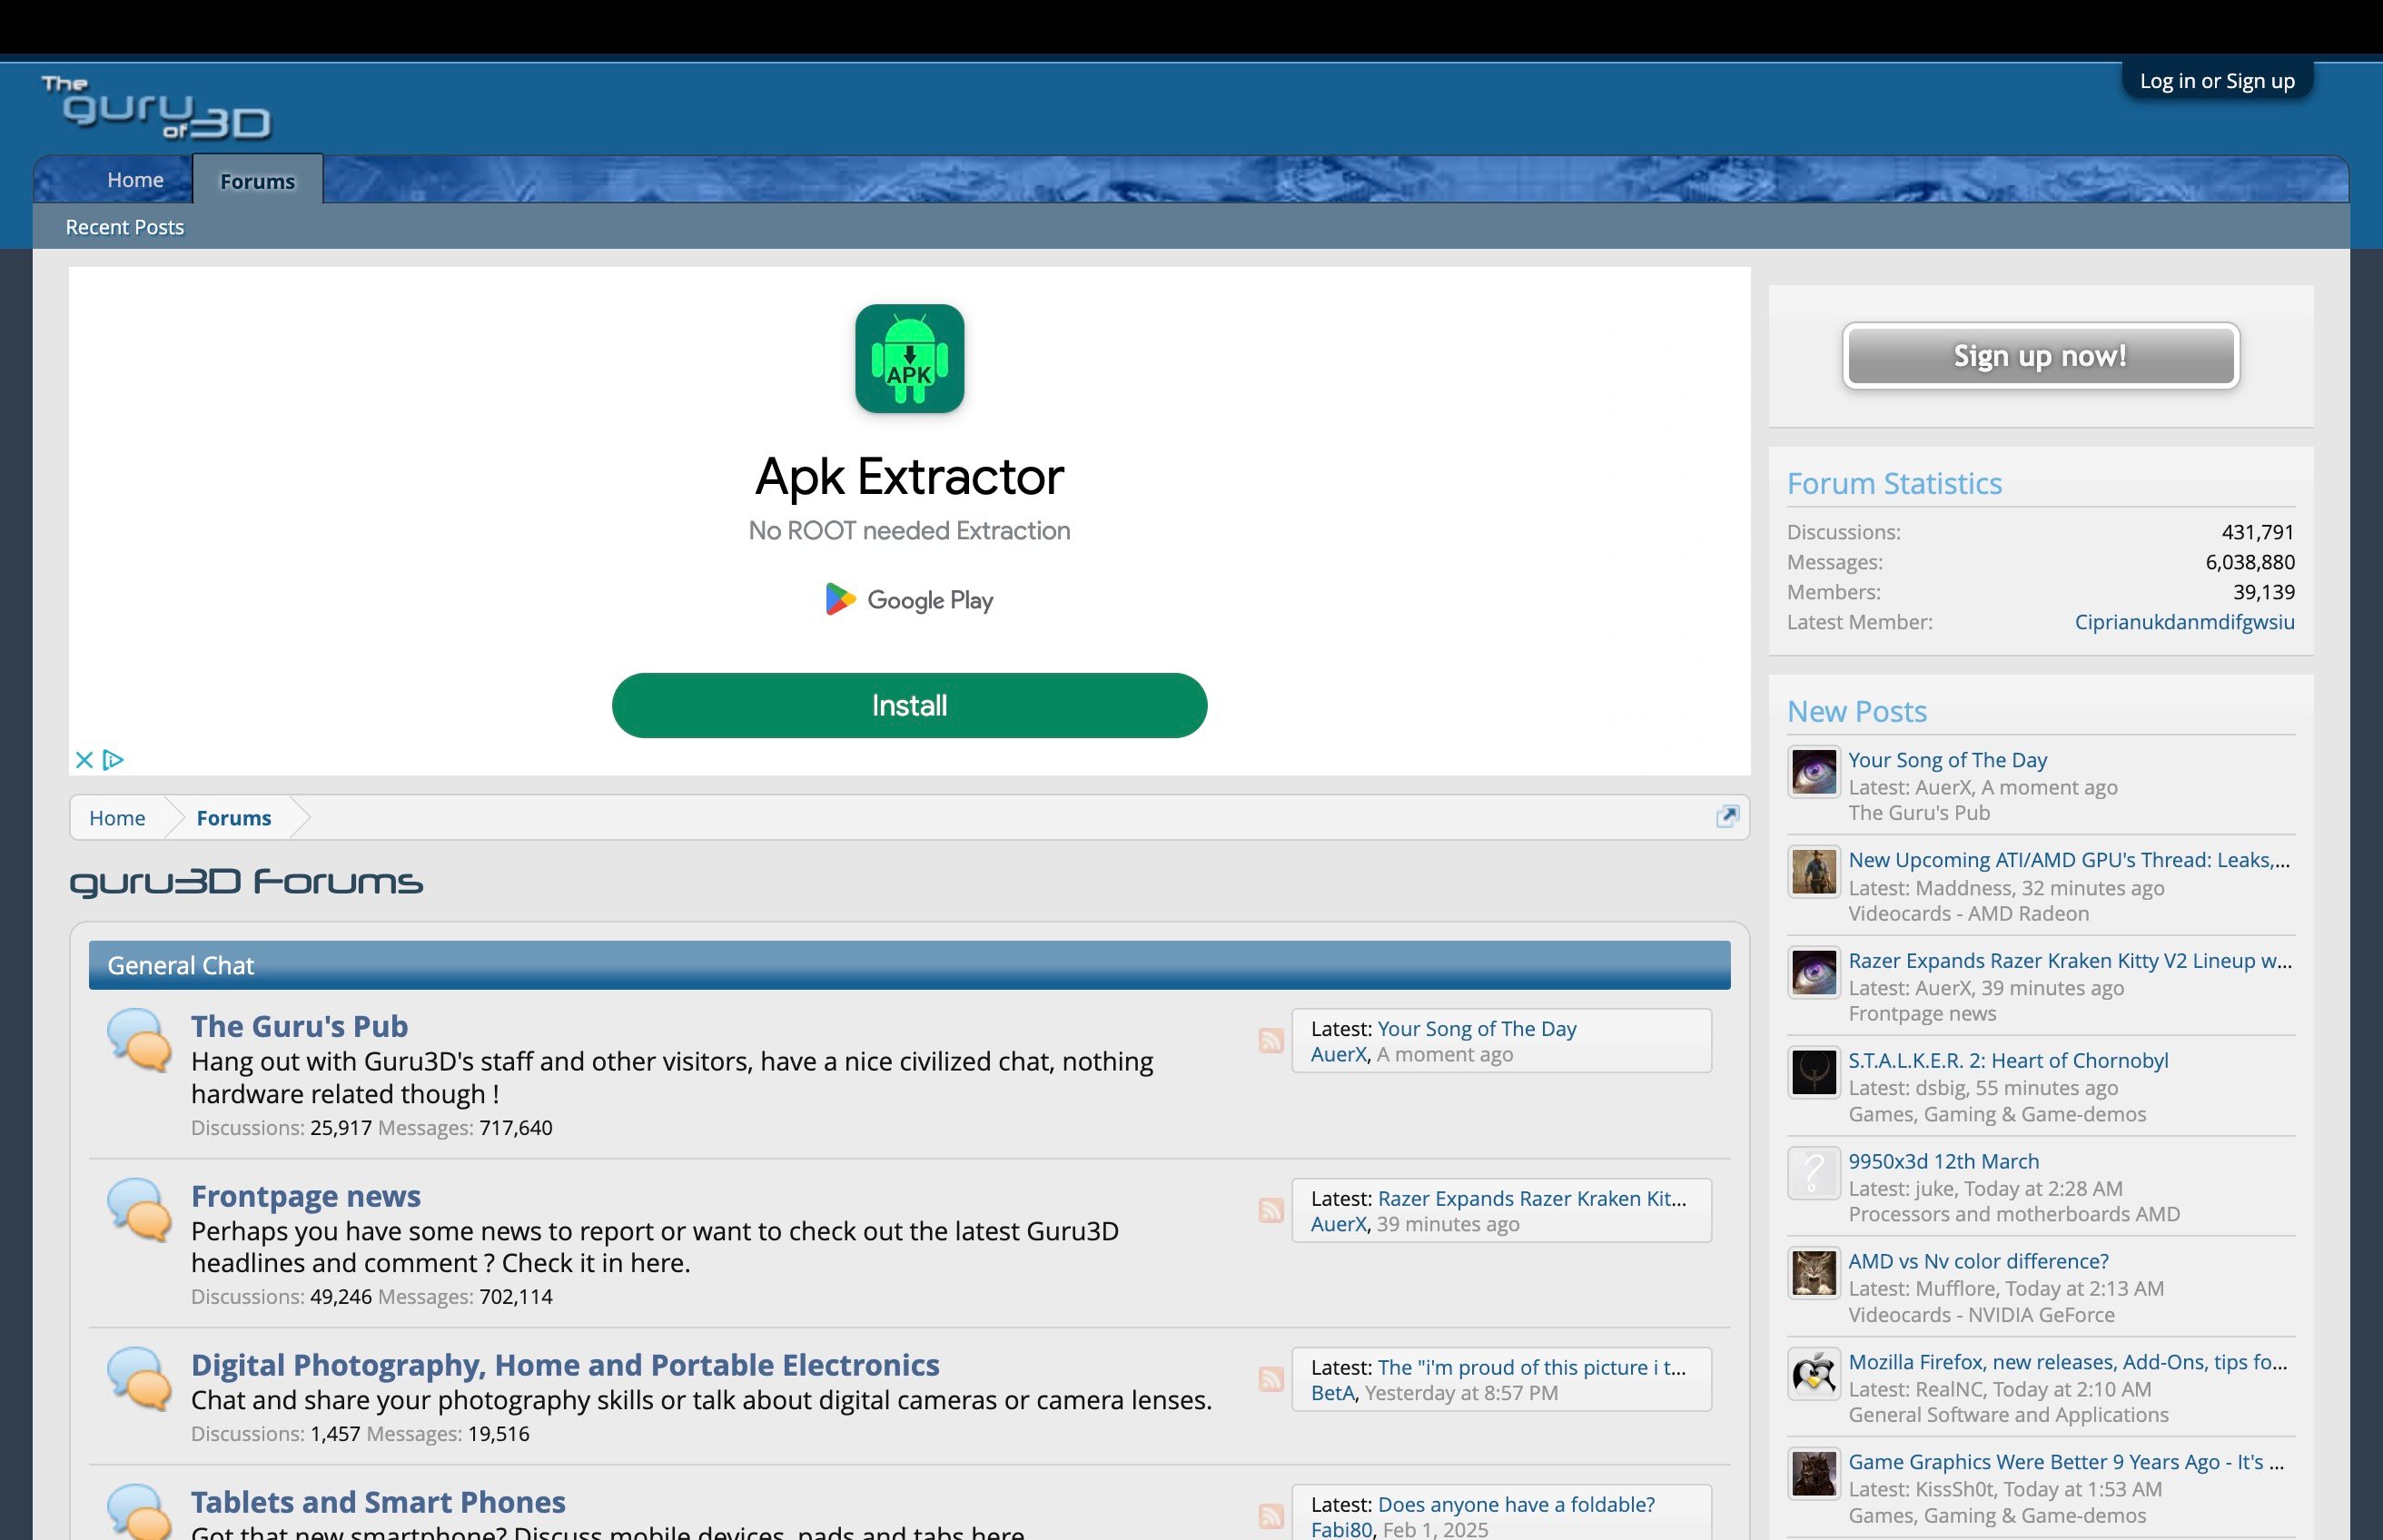2383x1540 pixels.
Task: Click the green Install button
Action: (909, 705)
